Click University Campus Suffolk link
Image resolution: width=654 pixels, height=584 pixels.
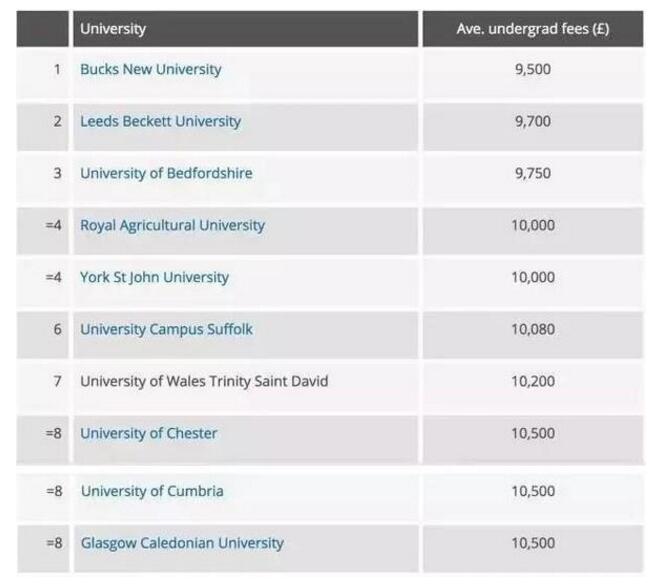pos(166,330)
